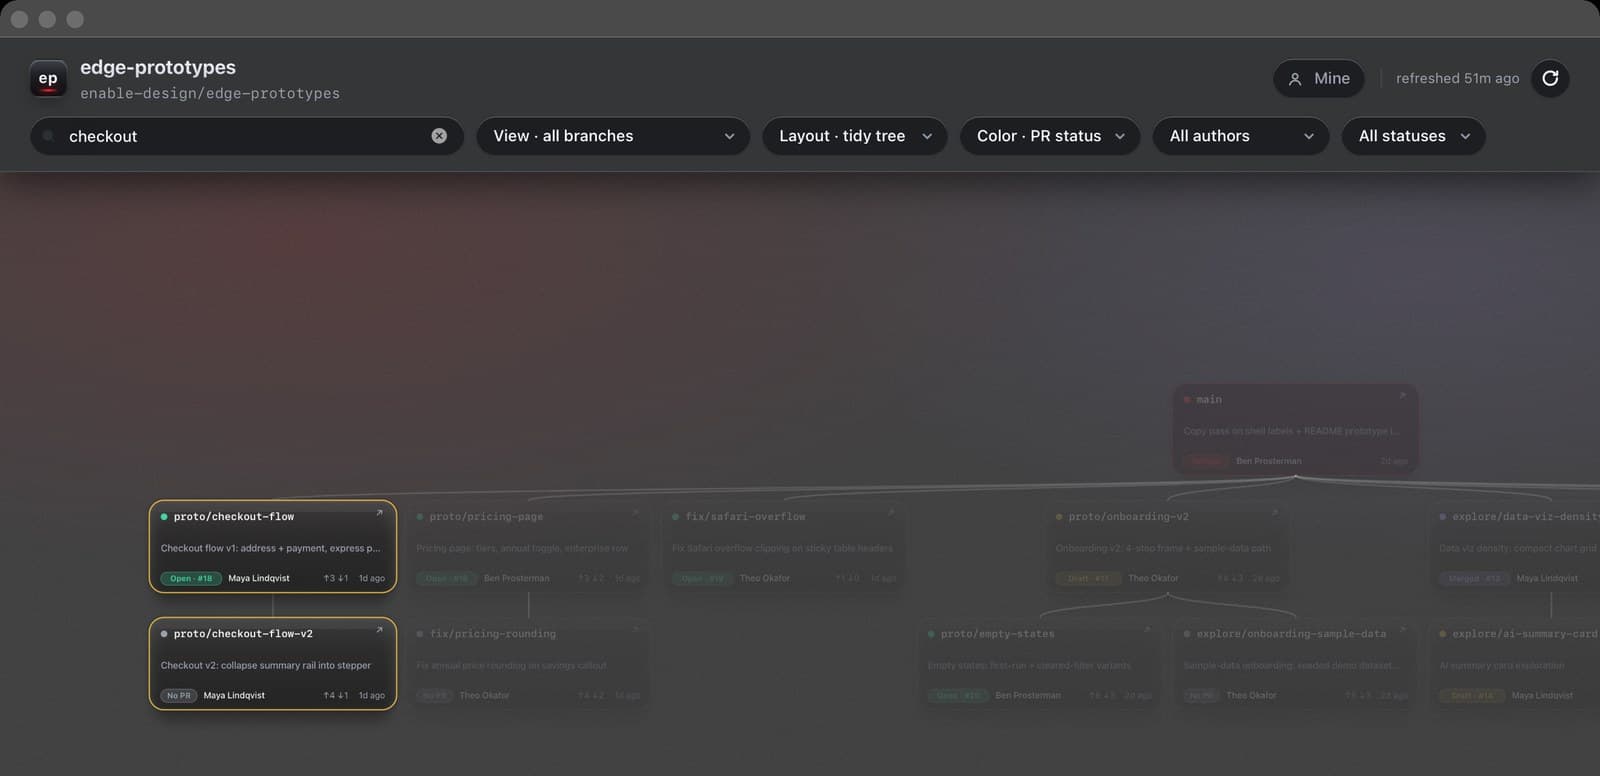This screenshot has width=1600, height=776.
Task: Clear the checkout search with the X icon
Action: tap(439, 136)
